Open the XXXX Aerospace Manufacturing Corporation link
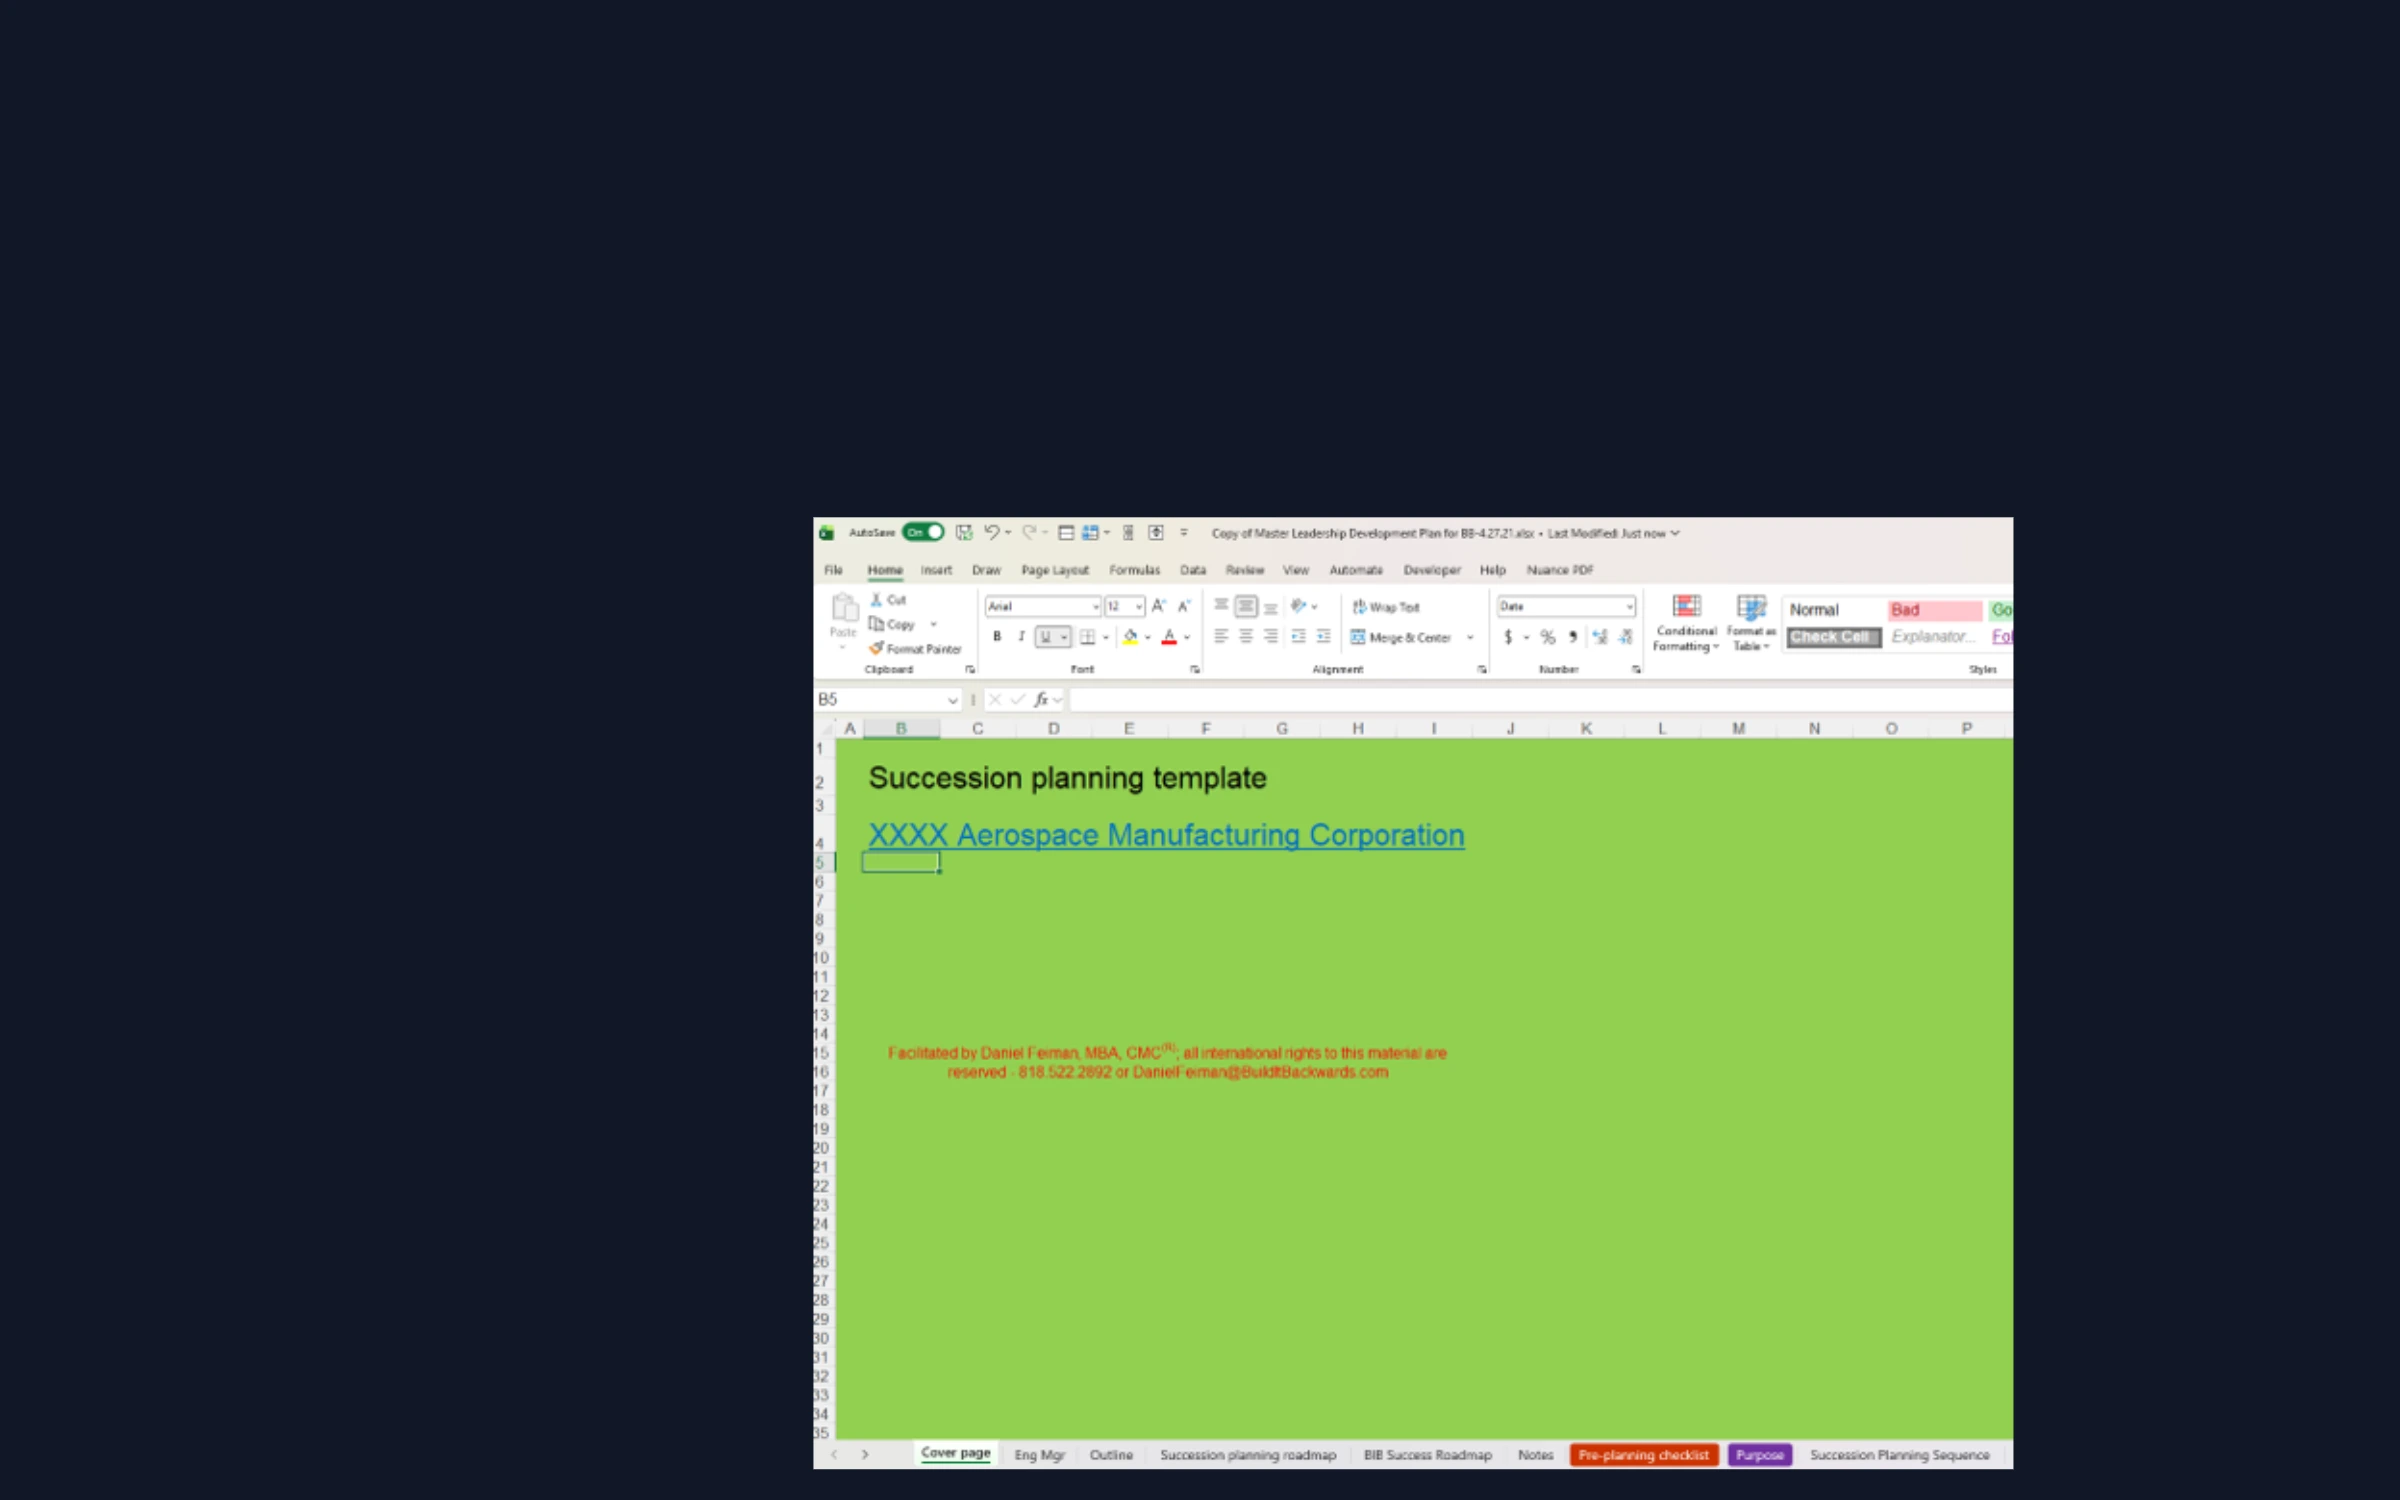Image resolution: width=2400 pixels, height=1500 pixels. tap(1166, 835)
